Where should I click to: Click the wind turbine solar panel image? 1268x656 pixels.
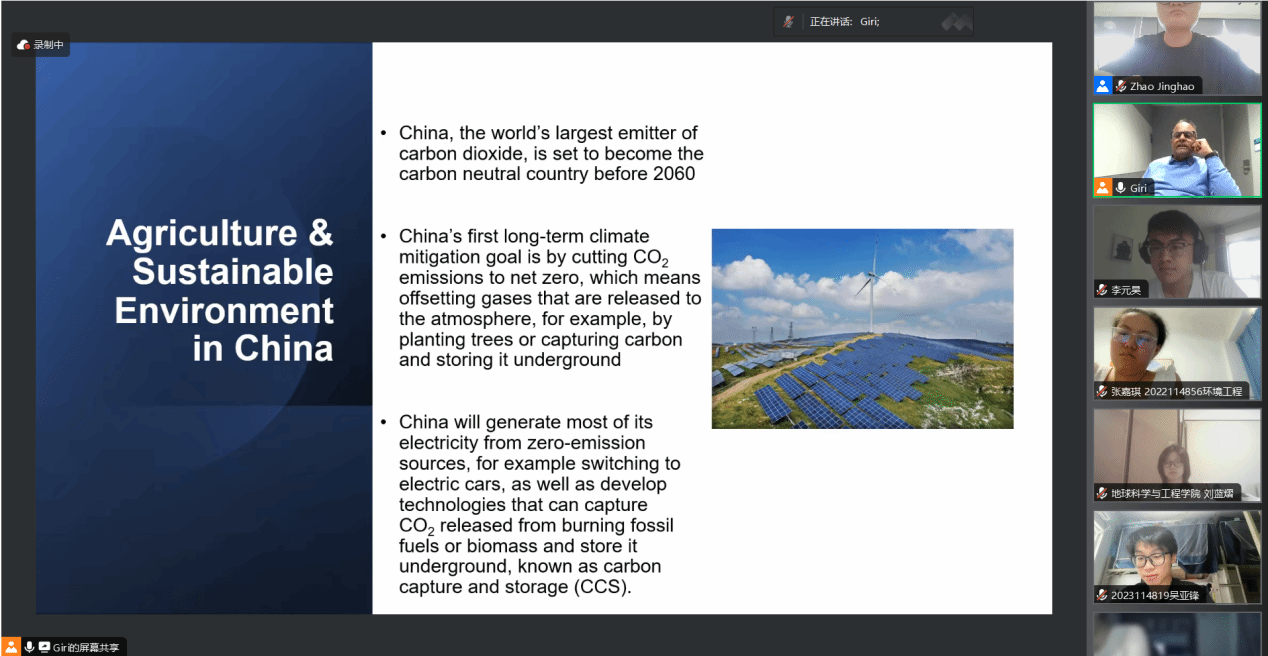862,328
